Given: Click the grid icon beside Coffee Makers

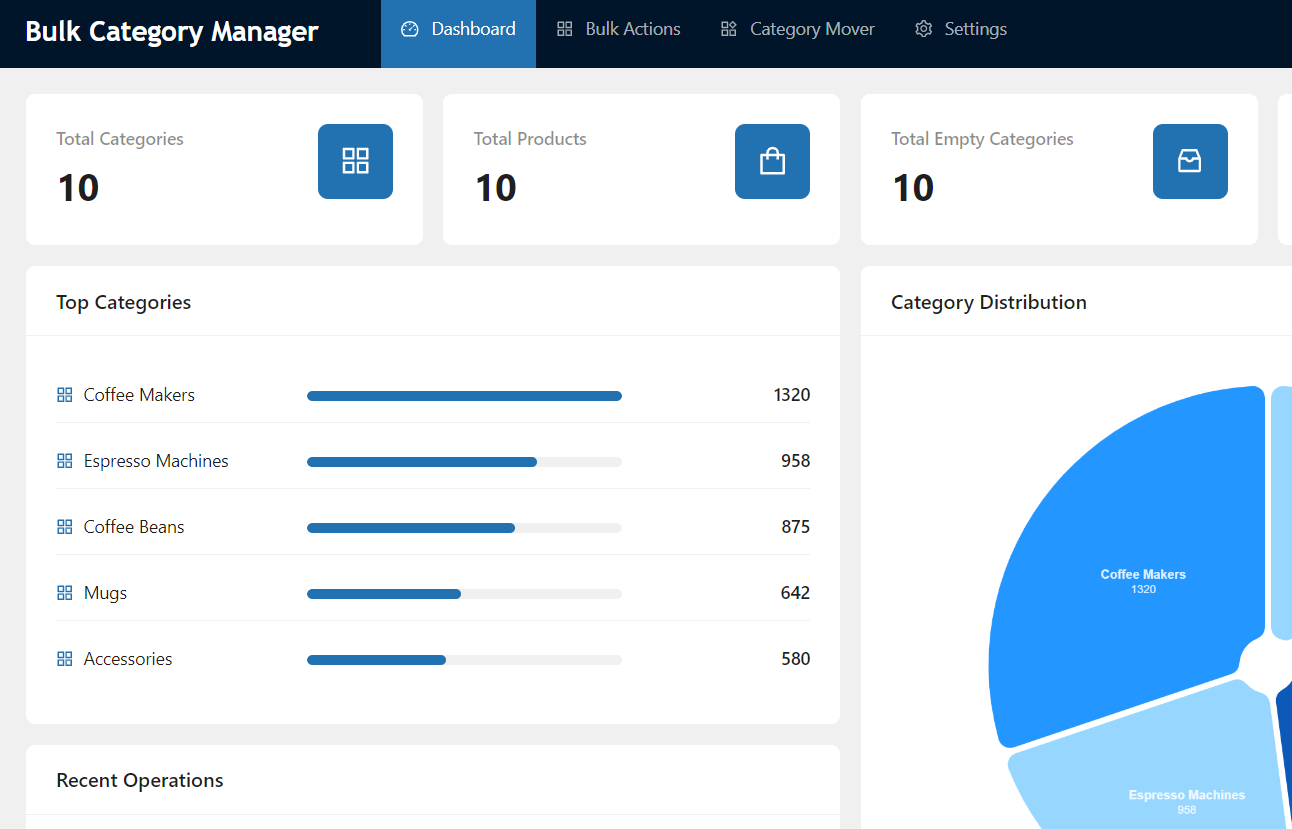Looking at the screenshot, I should click(x=65, y=395).
